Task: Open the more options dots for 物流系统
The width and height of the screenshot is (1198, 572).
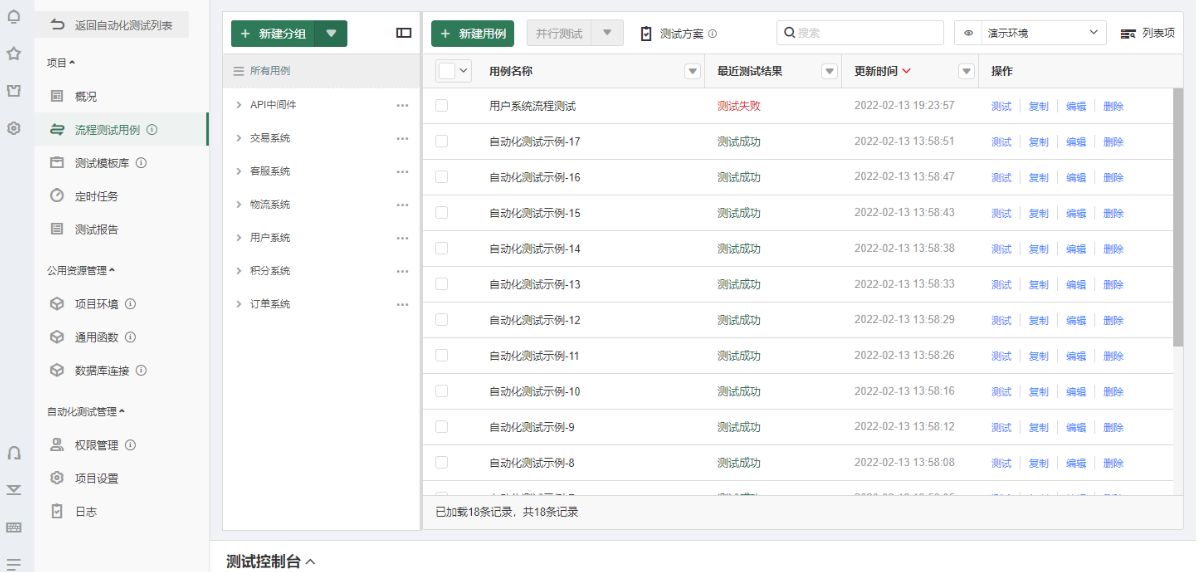Action: pos(403,205)
